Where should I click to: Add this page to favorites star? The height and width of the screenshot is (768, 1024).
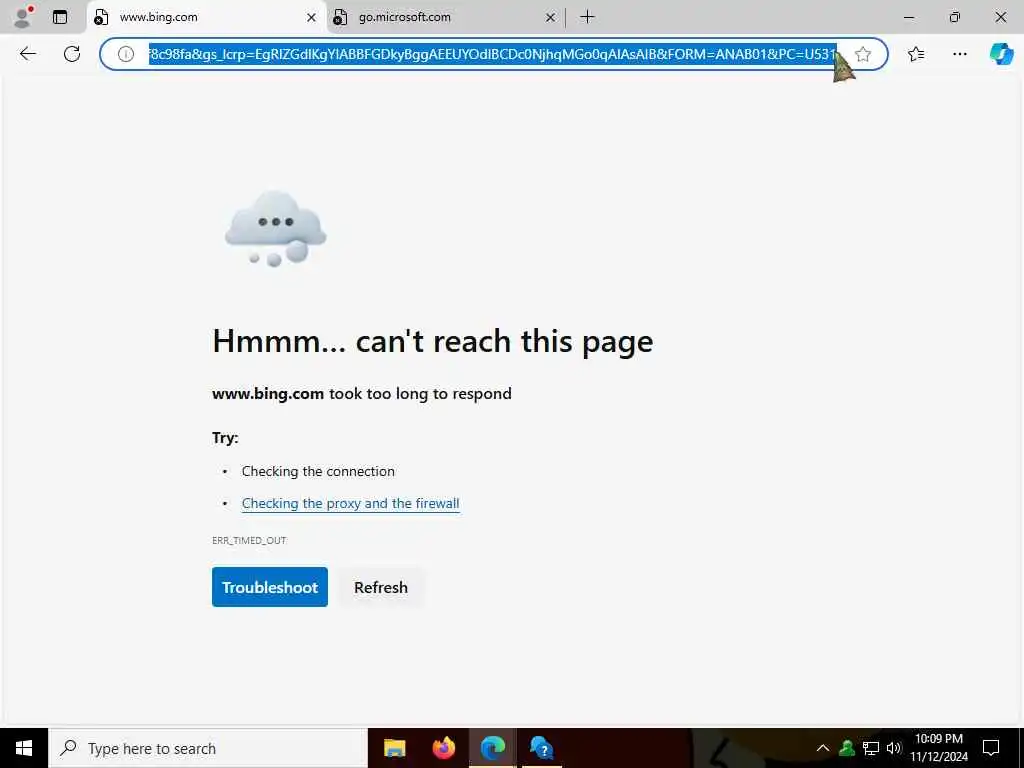[863, 54]
